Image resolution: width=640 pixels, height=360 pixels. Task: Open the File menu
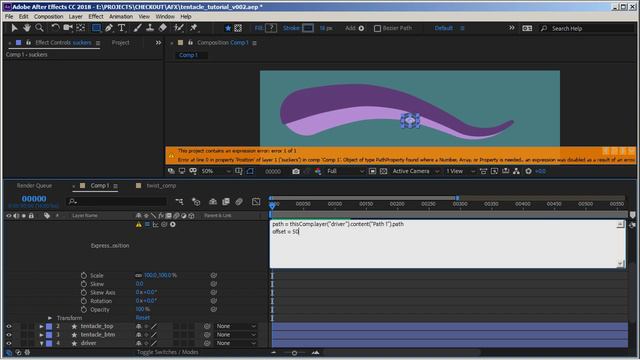9,16
